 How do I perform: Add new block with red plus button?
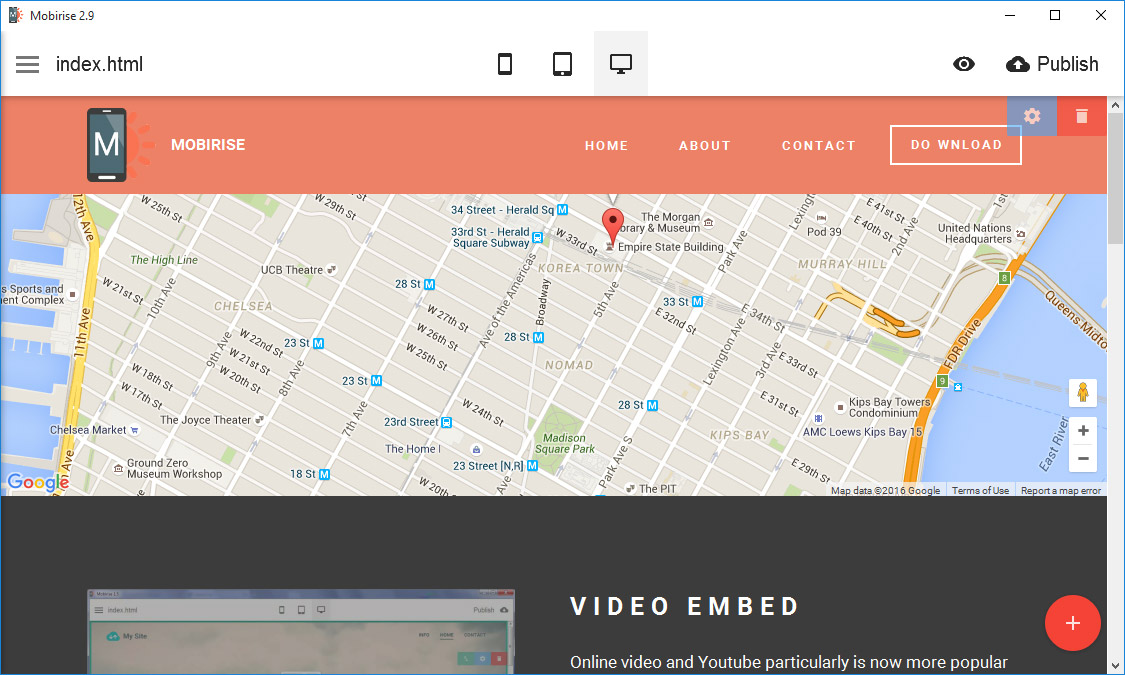1073,623
